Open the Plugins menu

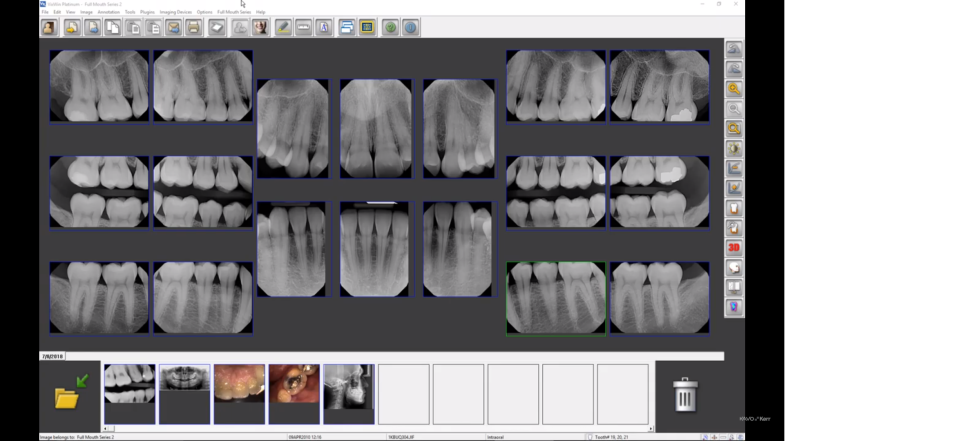(x=147, y=12)
